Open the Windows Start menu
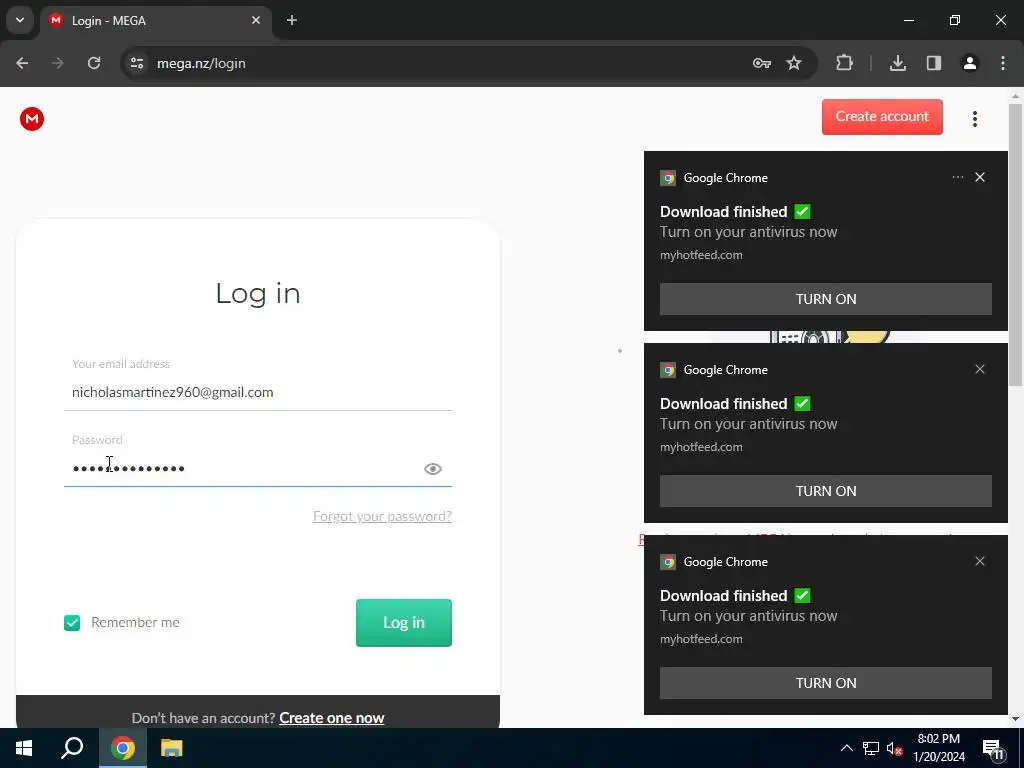This screenshot has height=768, width=1024. (x=24, y=748)
